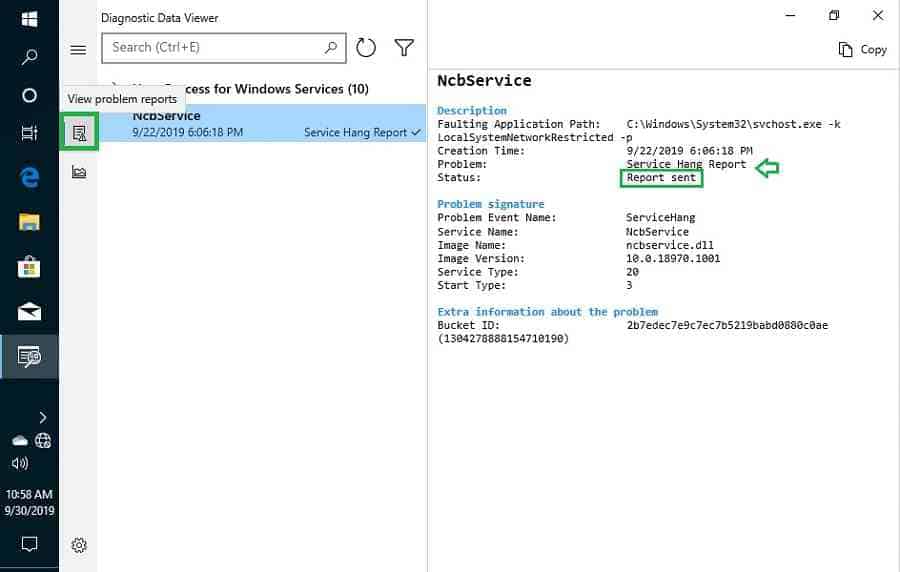Open Diagnostic Data Viewer settings gear

[79, 544]
